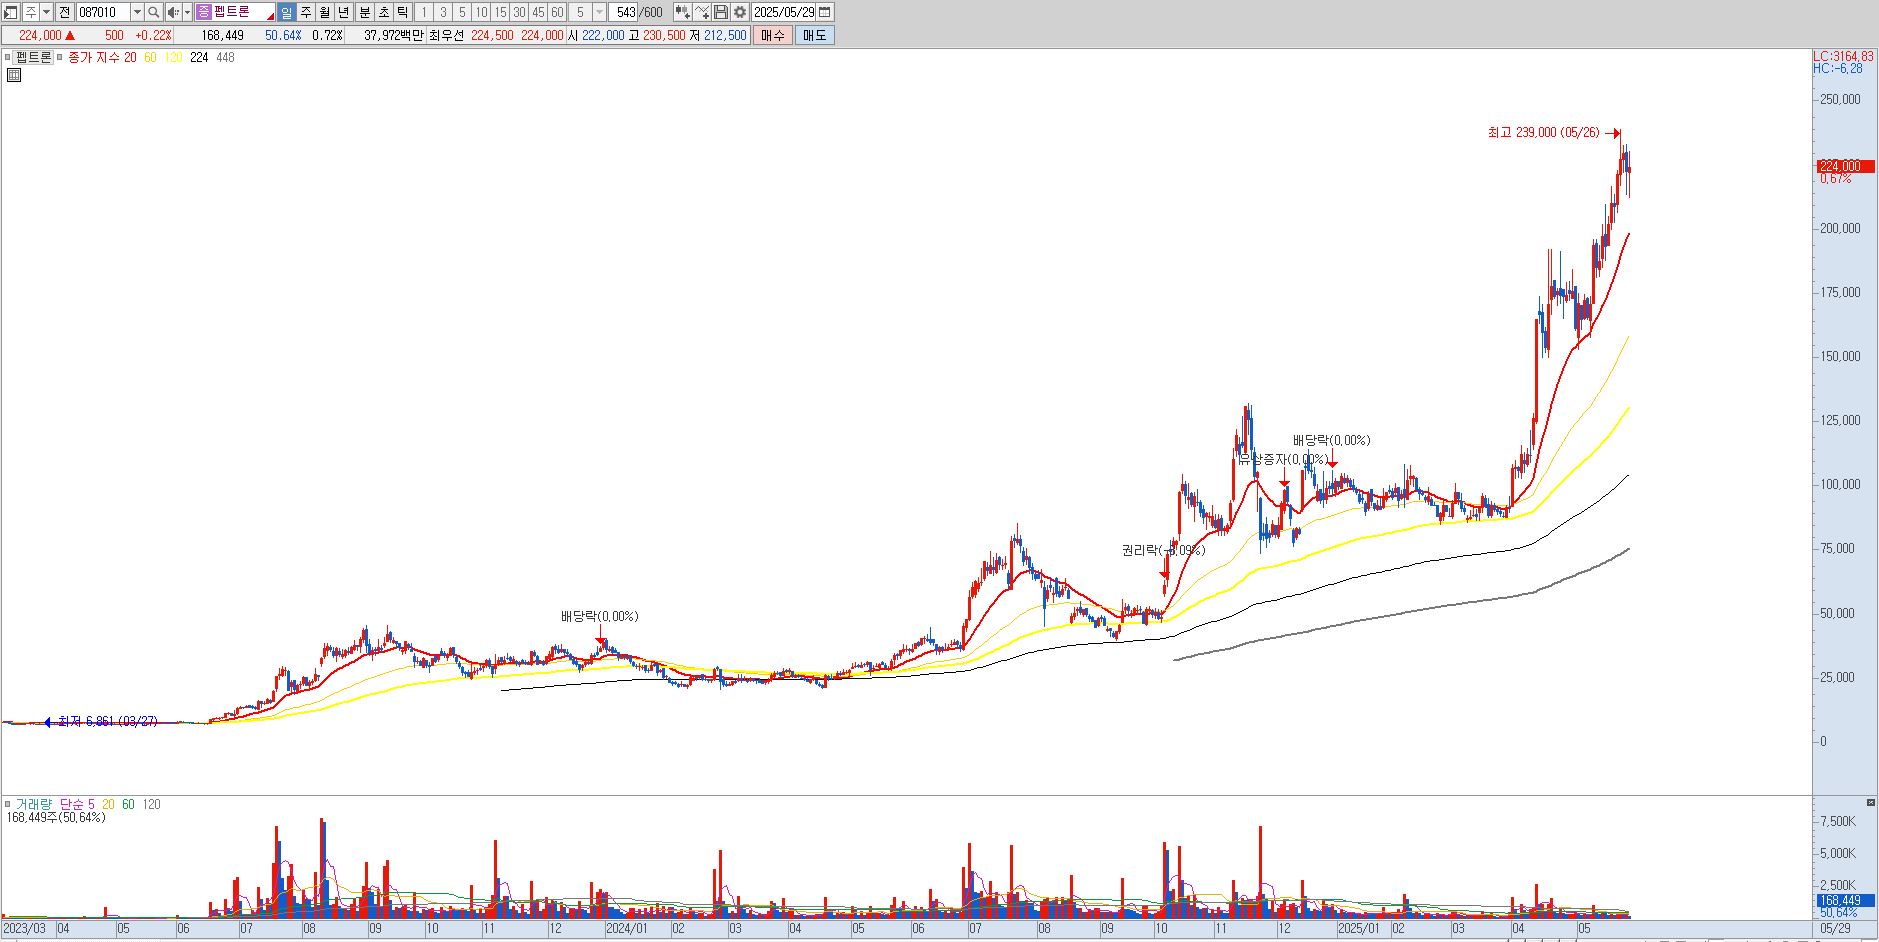Viewport: 1879px width, 942px height.
Task: Switch chart to second (초) period
Action: click(383, 12)
